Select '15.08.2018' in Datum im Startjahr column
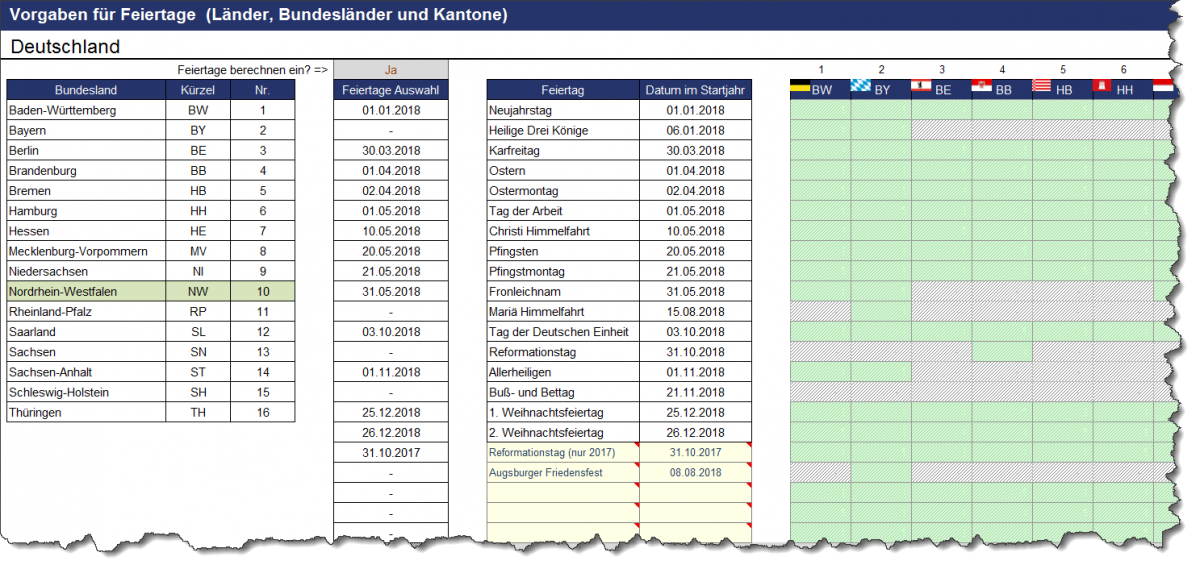This screenshot has height=569, width=1200. 695,311
